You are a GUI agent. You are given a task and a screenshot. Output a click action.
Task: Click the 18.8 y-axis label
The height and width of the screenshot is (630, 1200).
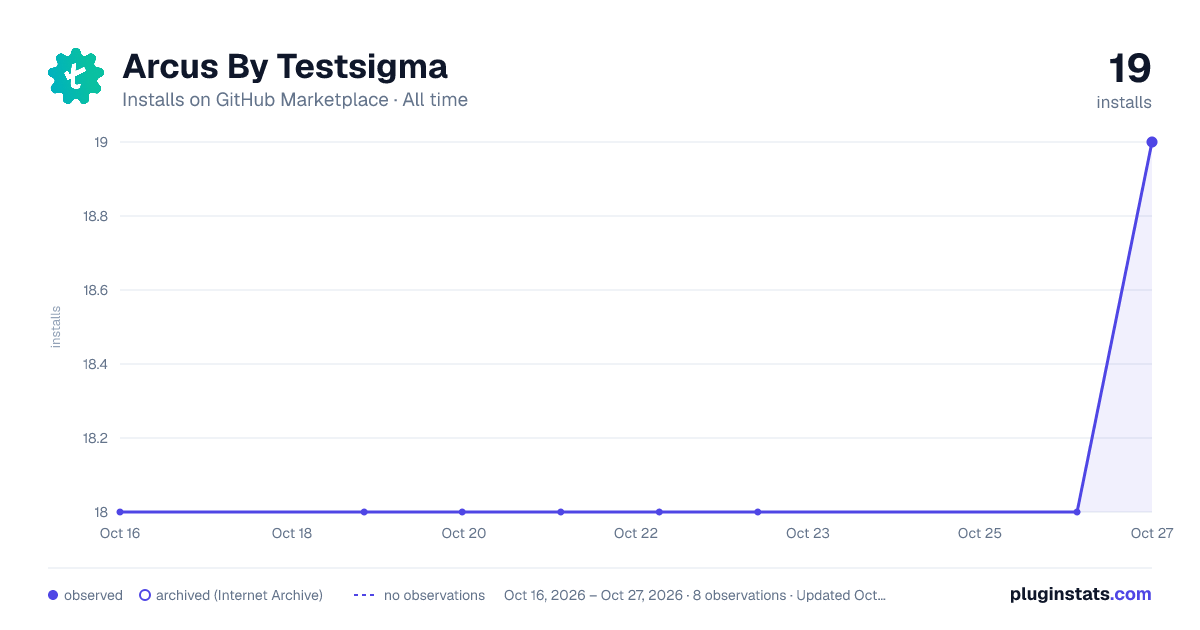(x=95, y=216)
